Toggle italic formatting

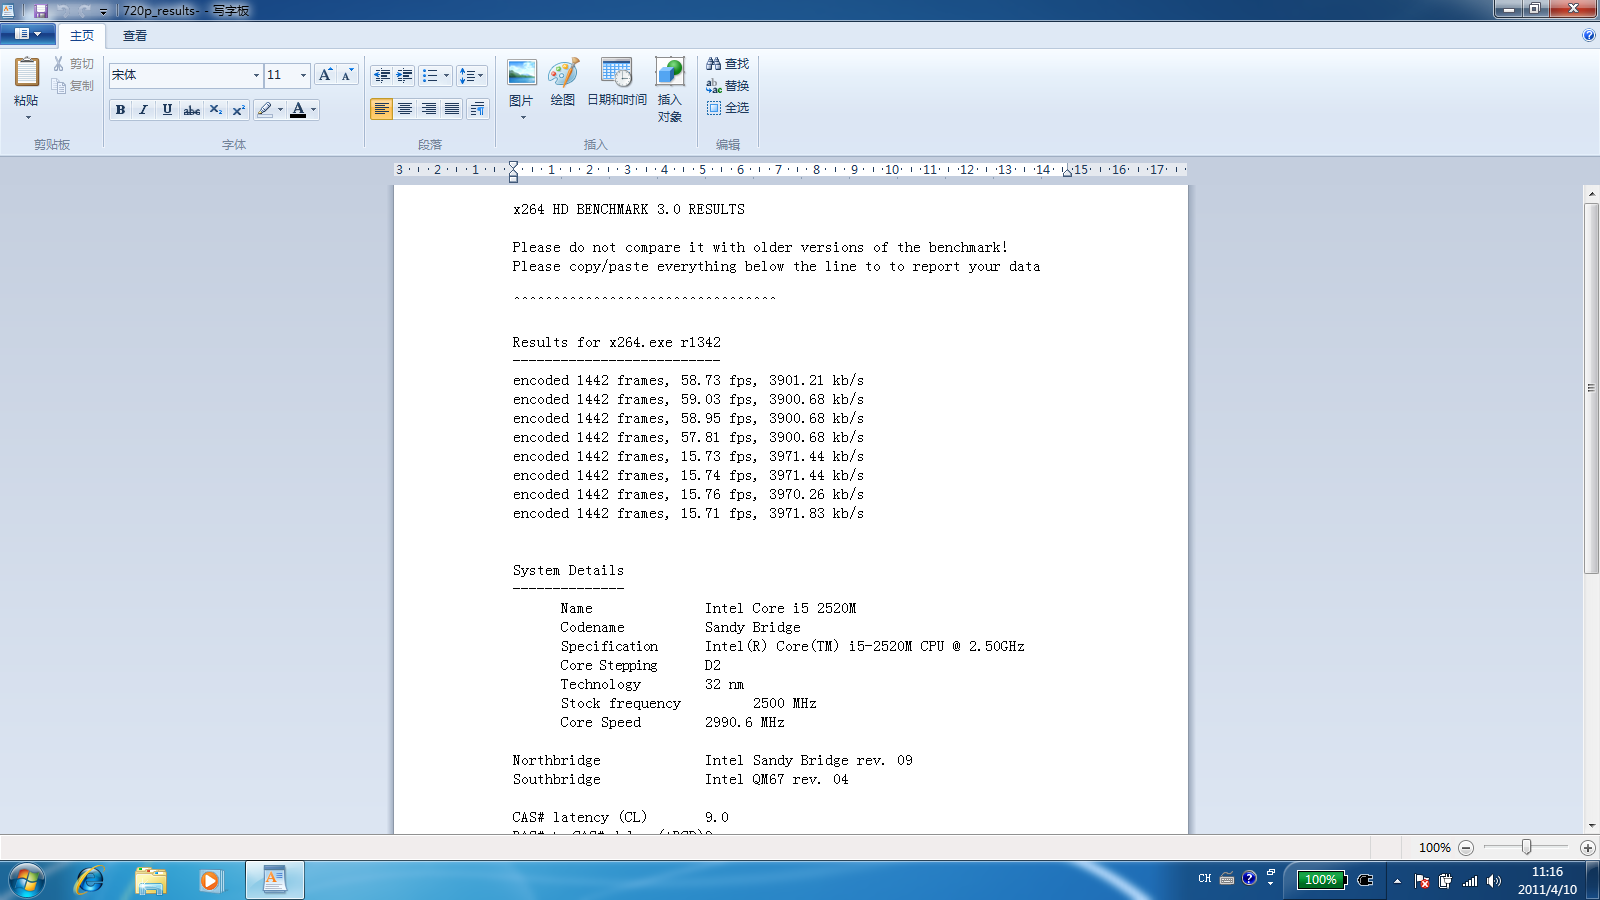[x=143, y=110]
